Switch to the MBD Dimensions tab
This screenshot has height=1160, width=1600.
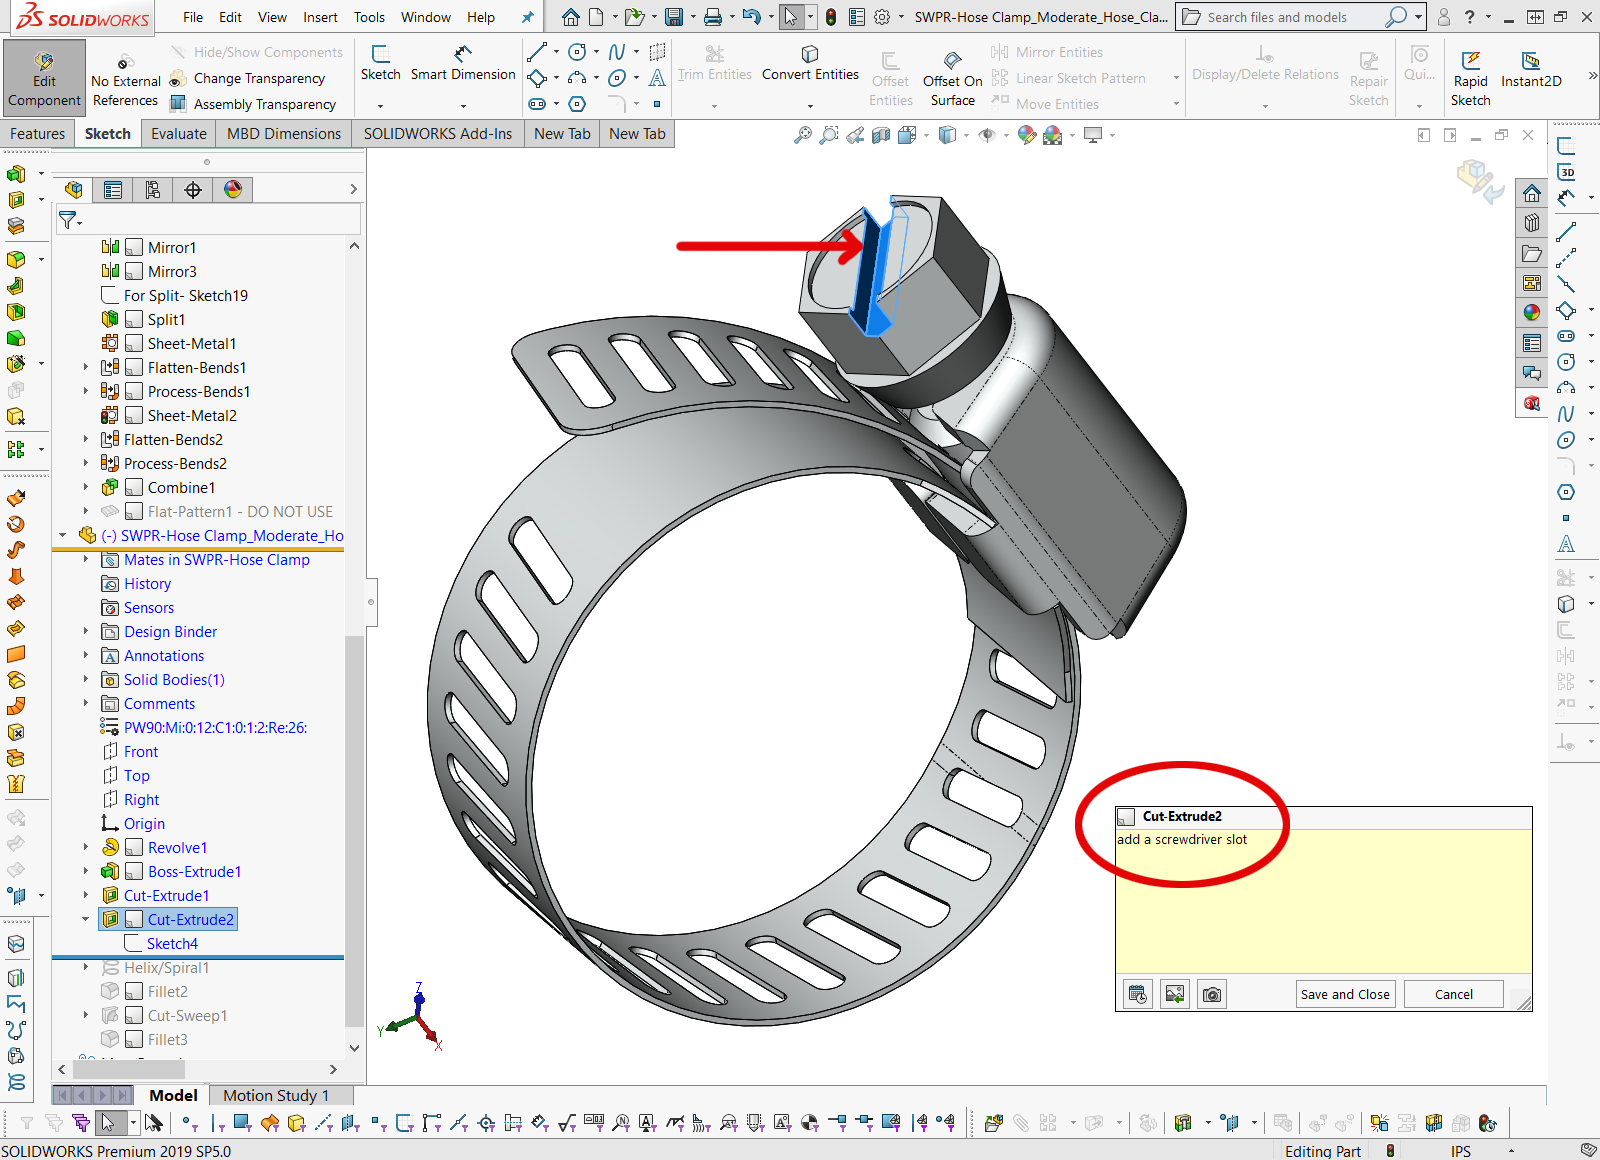point(284,134)
